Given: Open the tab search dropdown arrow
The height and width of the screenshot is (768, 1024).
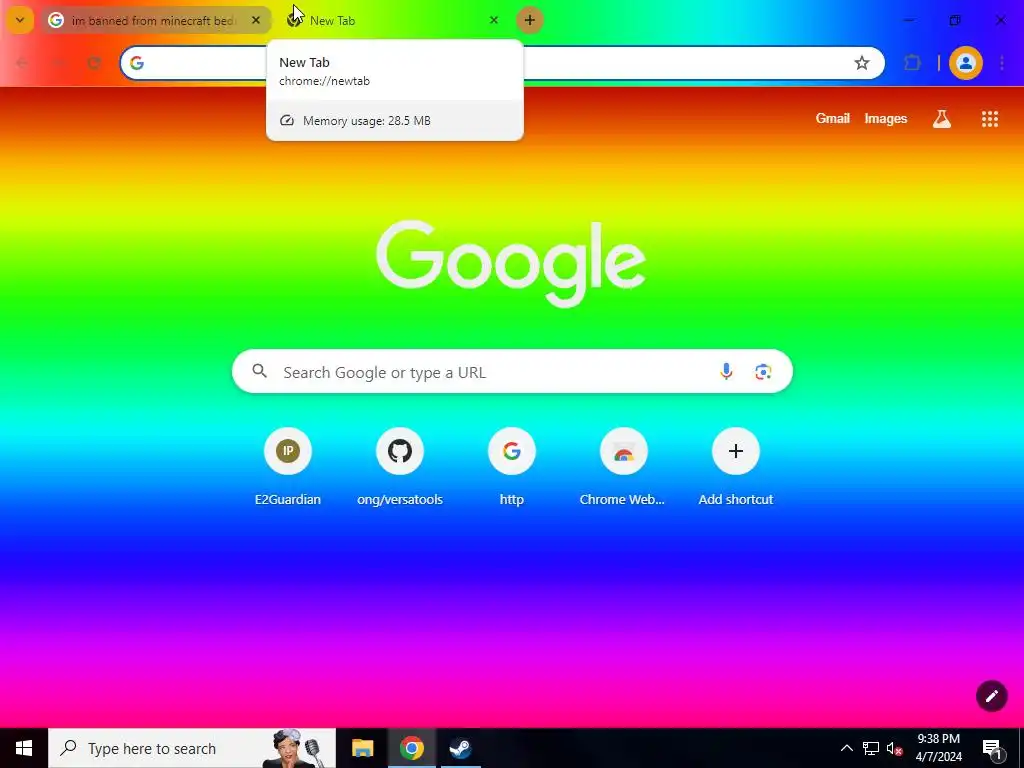Looking at the screenshot, I should (20, 20).
